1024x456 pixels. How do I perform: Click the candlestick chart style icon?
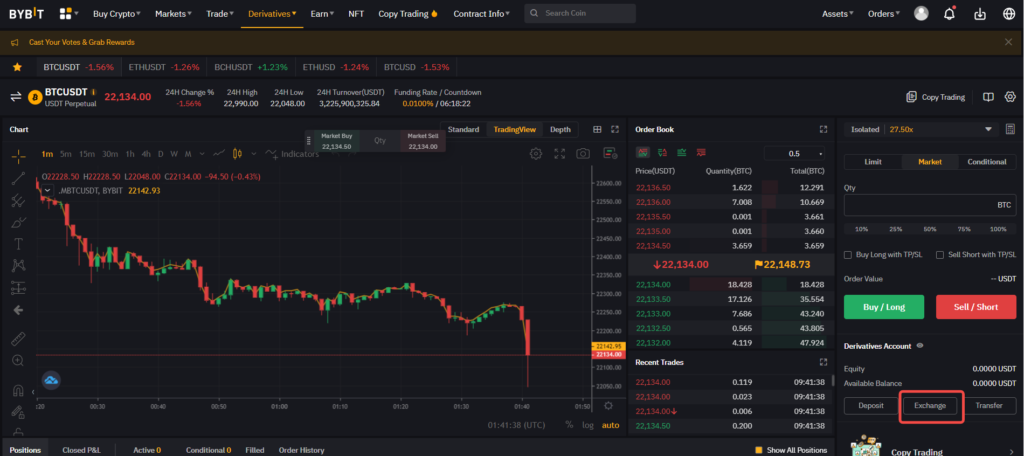(x=237, y=154)
